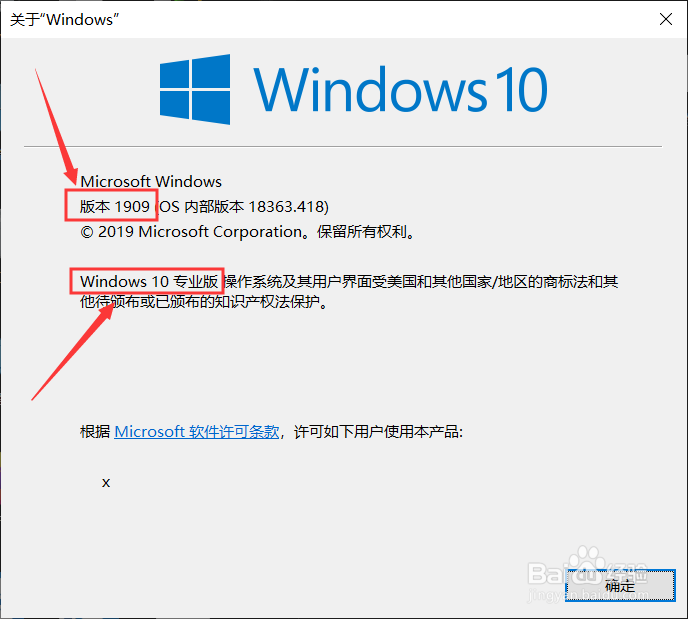Click the 2019 Microsoft Corporation copyright line
Screen dimensions: 688x619
tap(247, 232)
